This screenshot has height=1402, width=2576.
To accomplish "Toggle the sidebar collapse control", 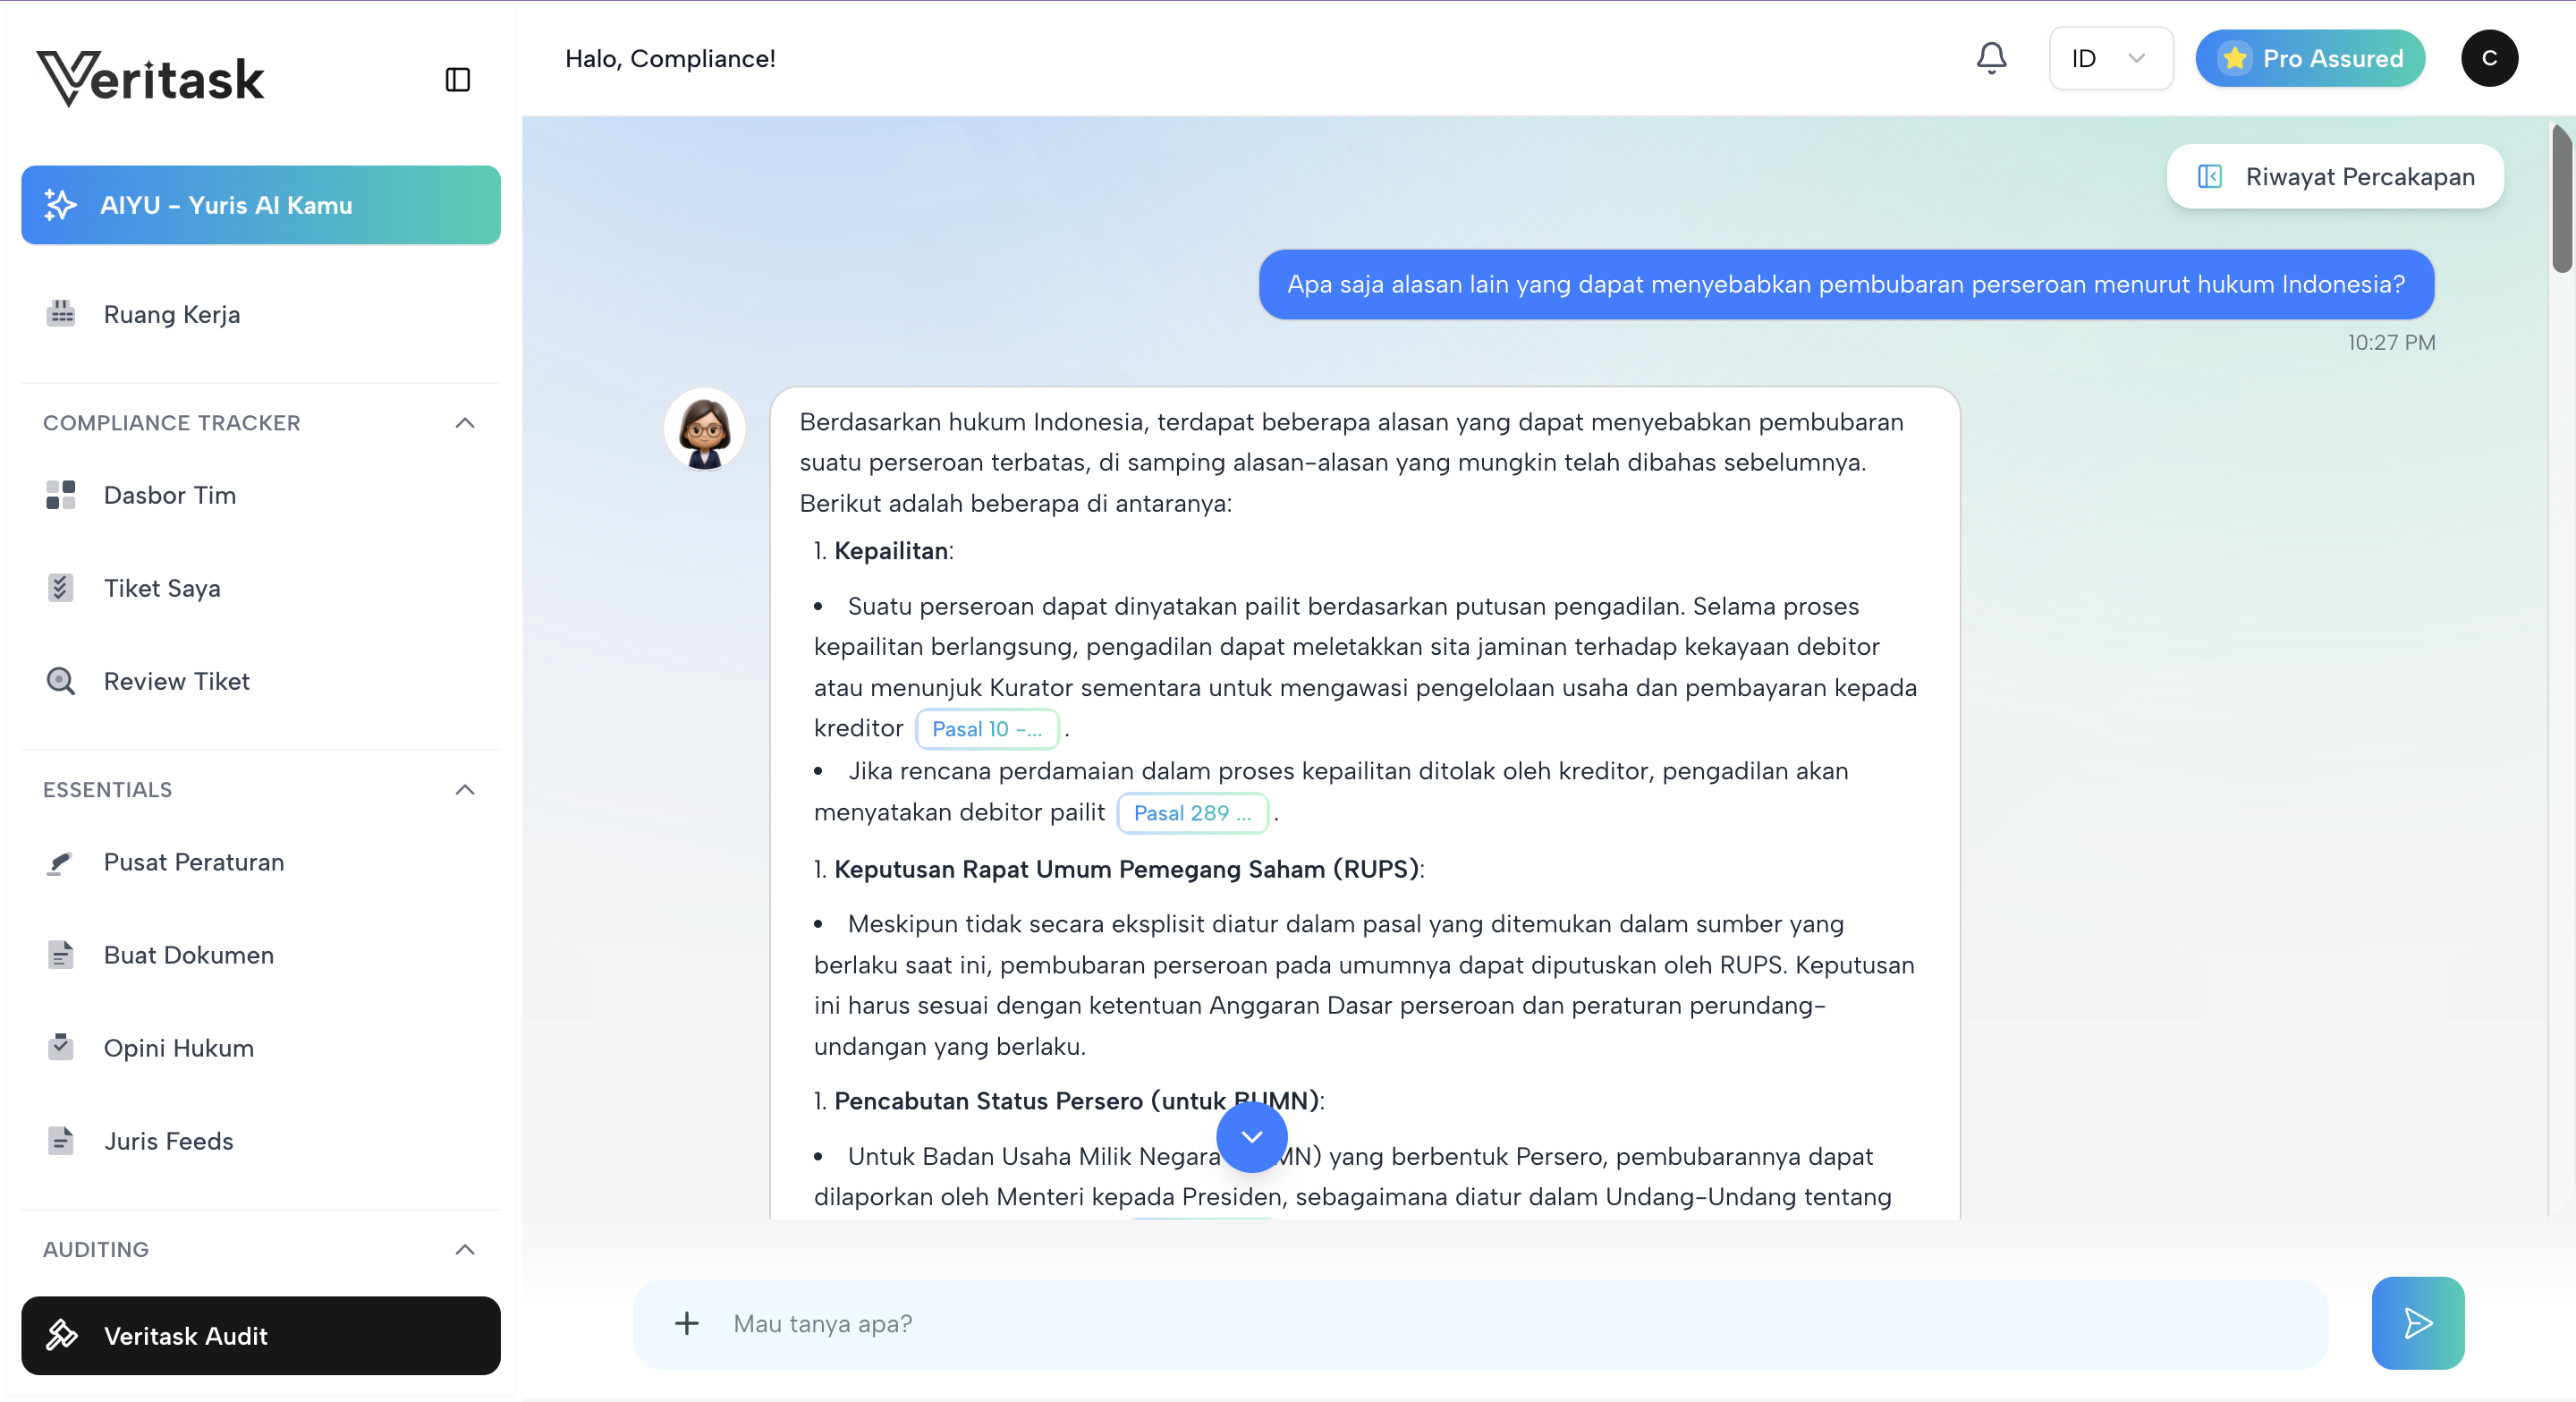I will 458,79.
